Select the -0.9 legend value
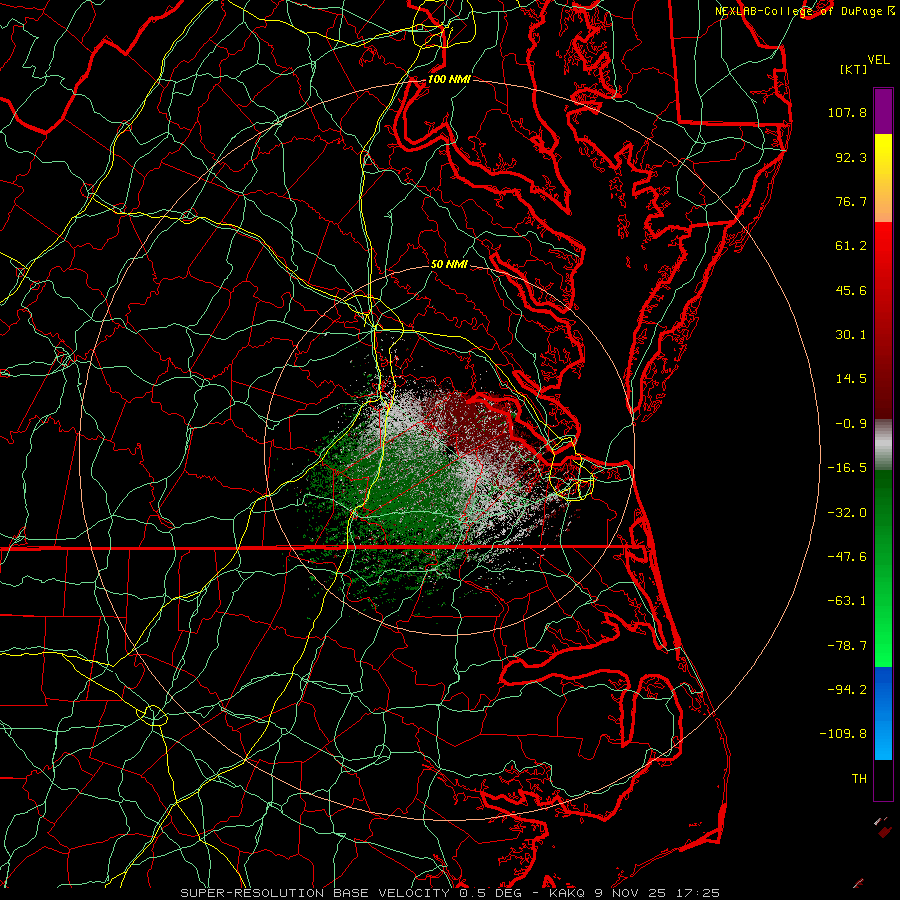Screen dimensions: 900x900 (x=851, y=424)
